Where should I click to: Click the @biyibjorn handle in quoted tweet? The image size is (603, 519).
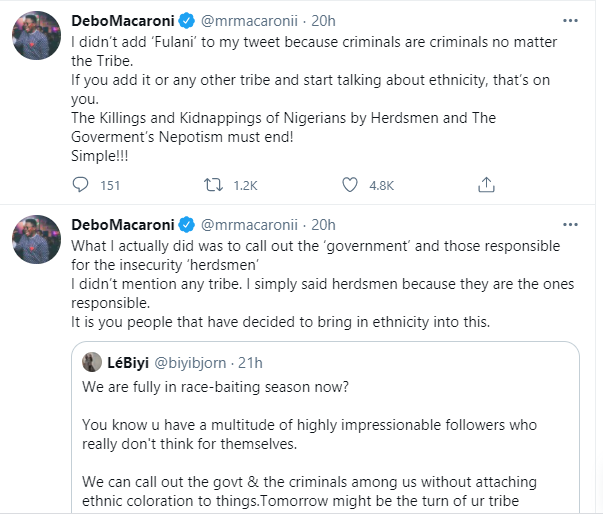click(195, 362)
